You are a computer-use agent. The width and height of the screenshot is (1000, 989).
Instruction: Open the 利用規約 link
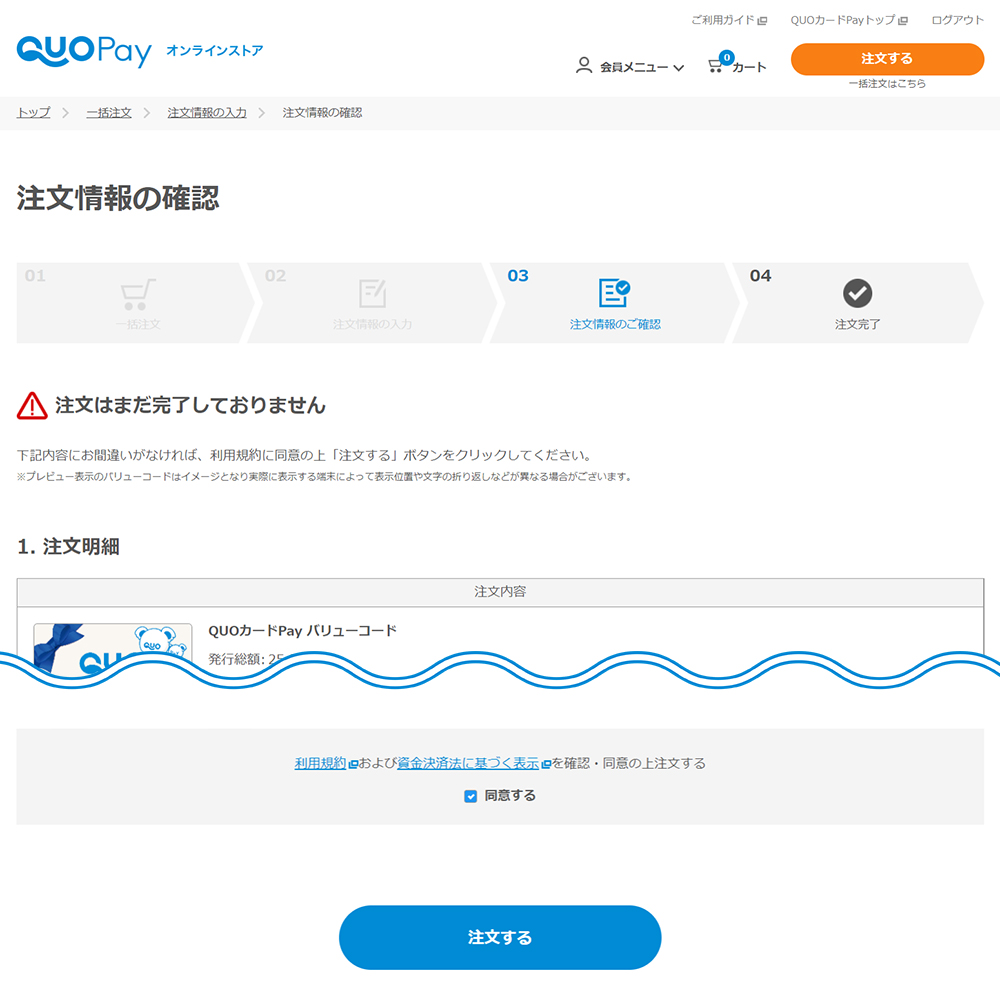[320, 763]
